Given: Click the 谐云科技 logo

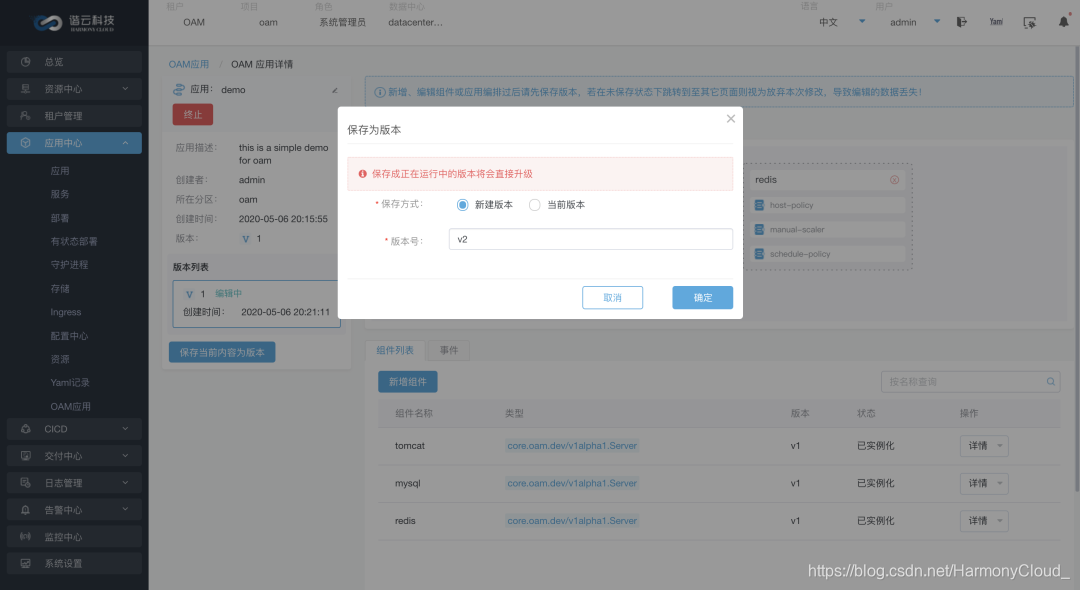Looking at the screenshot, I should click(74, 23).
